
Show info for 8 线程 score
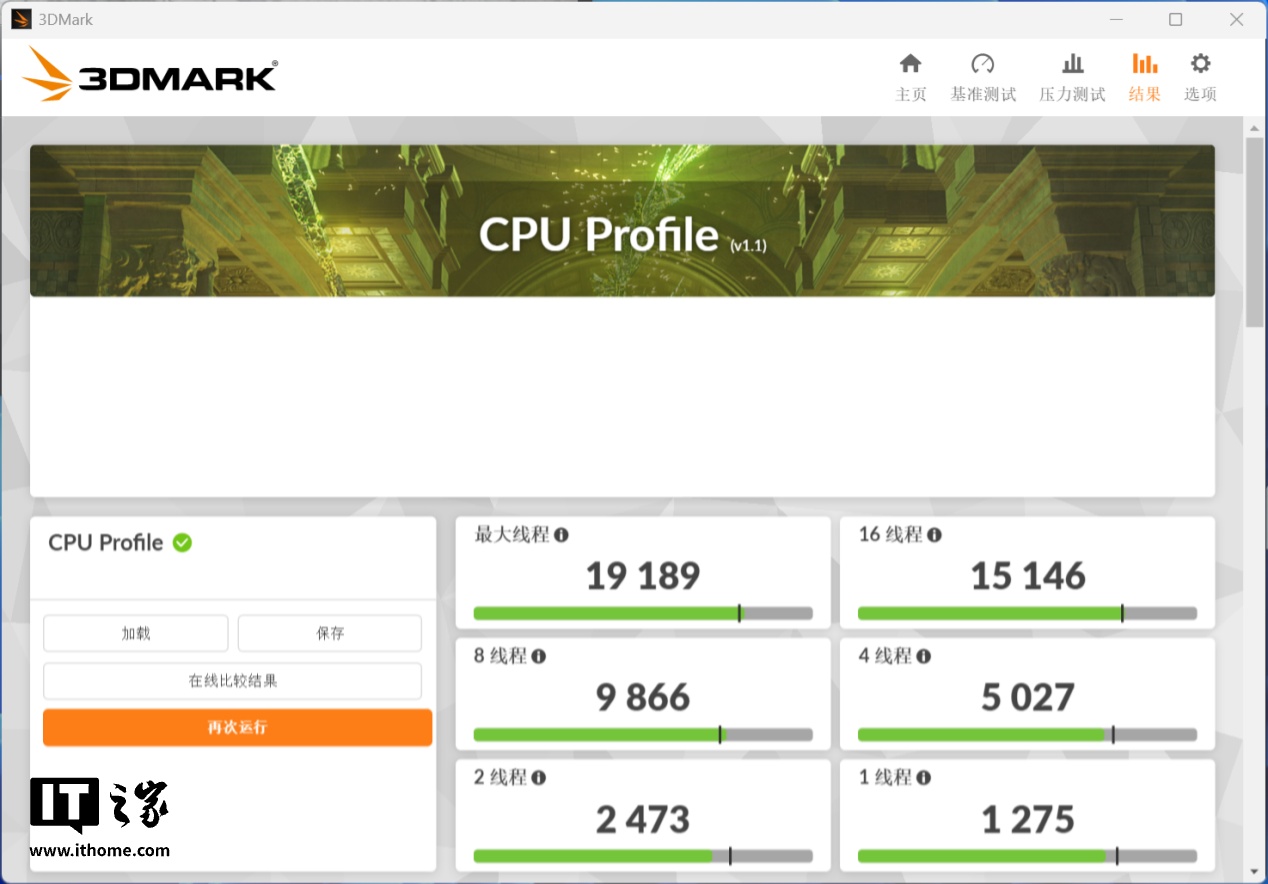pos(538,656)
